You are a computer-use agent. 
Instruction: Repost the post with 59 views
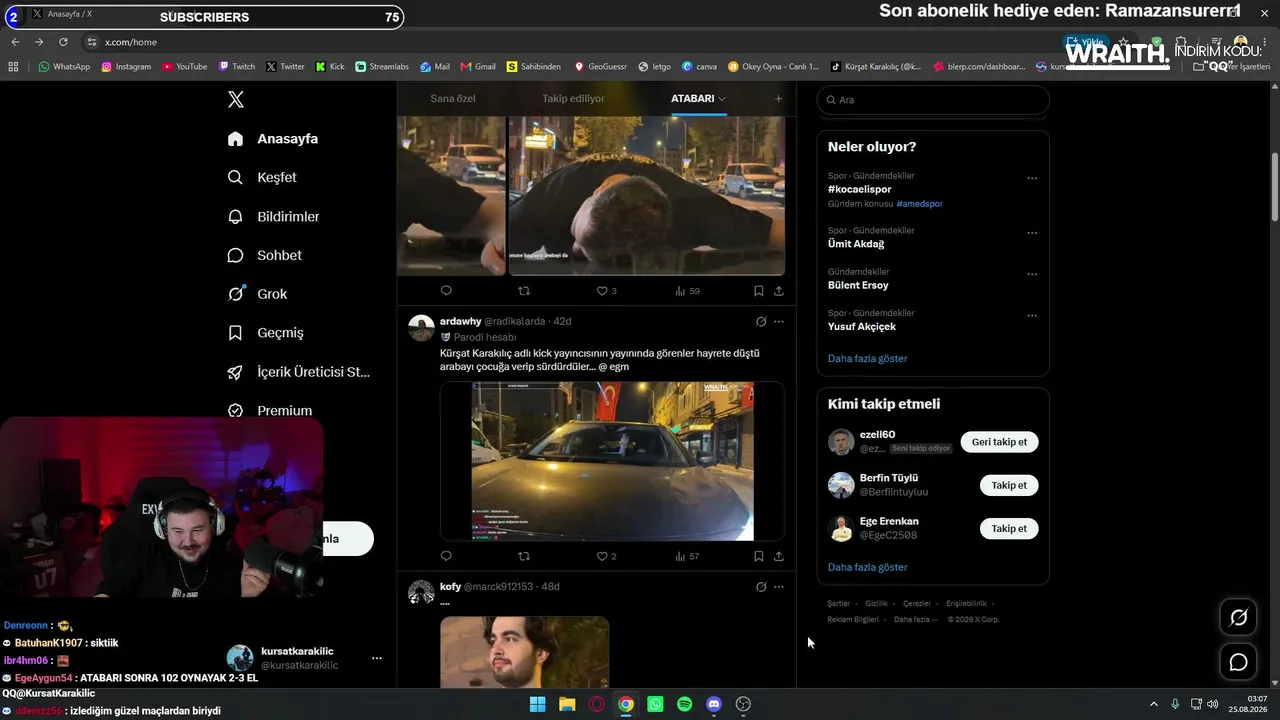point(523,291)
